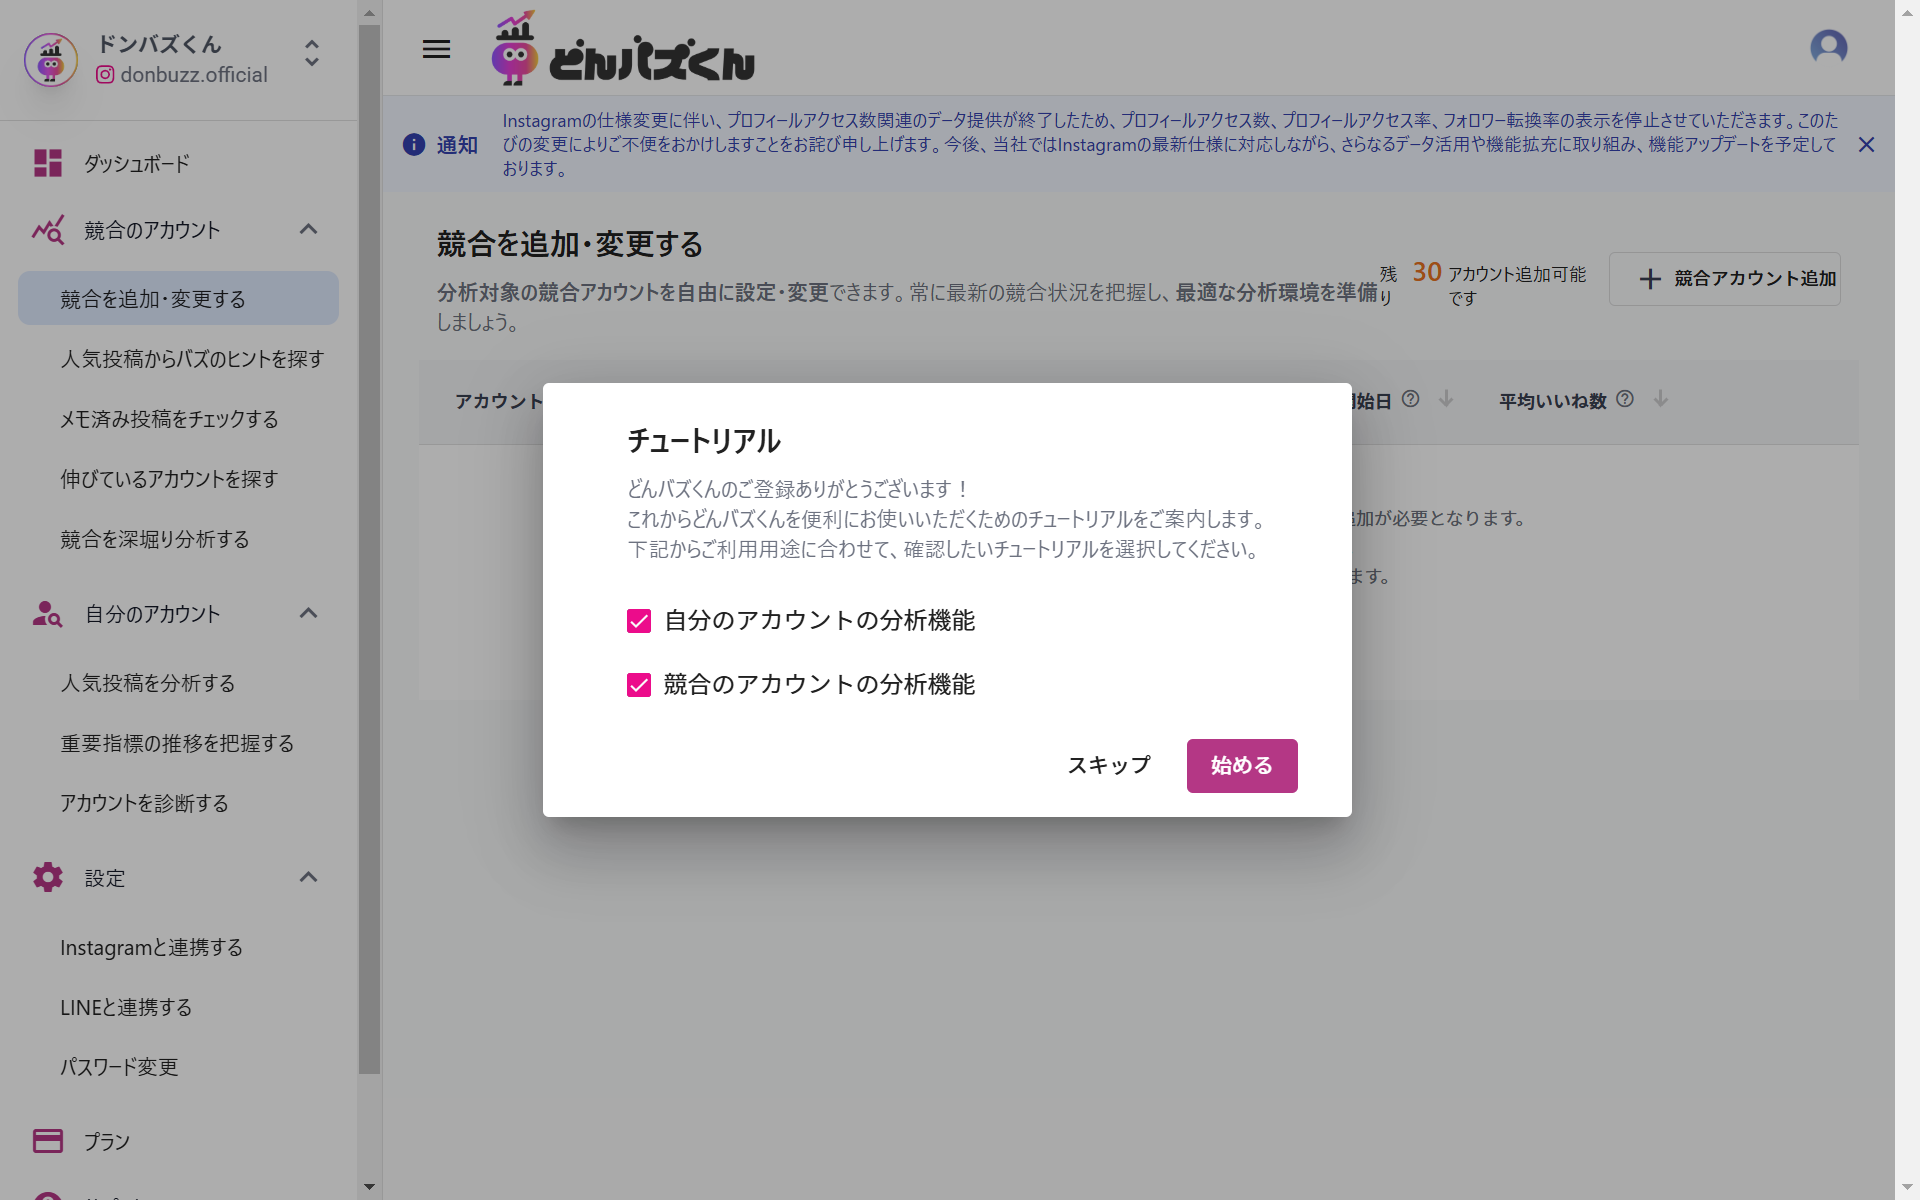Click the 通知 info icon
The width and height of the screenshot is (1920, 1200).
tap(413, 145)
